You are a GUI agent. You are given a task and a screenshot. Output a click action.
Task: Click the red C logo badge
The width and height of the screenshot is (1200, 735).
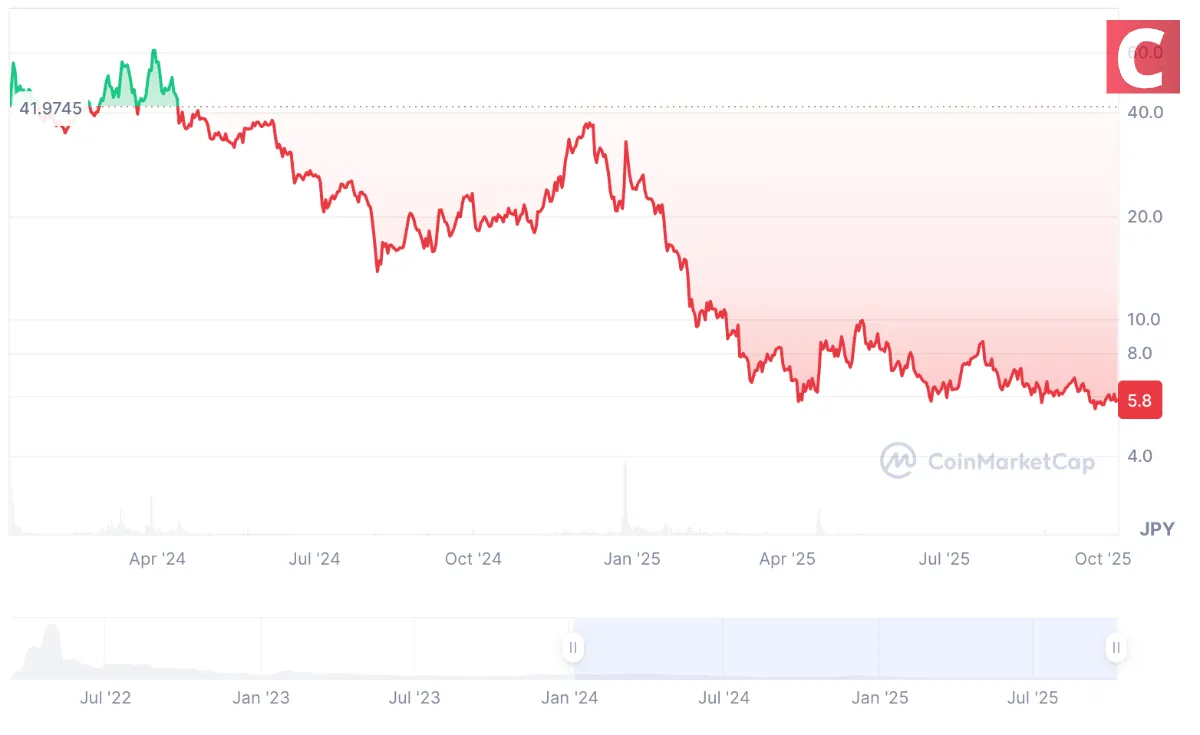pos(1141,58)
